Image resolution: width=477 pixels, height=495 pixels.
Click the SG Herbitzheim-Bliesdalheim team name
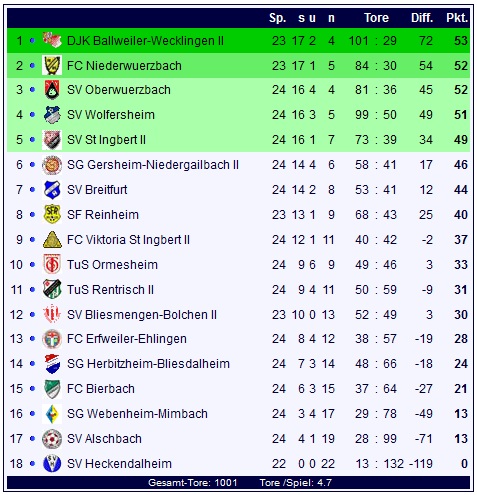[148, 364]
